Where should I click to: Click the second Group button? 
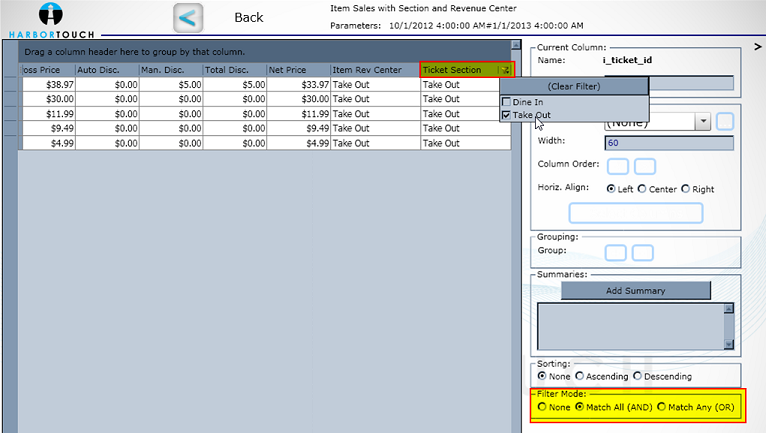click(642, 253)
